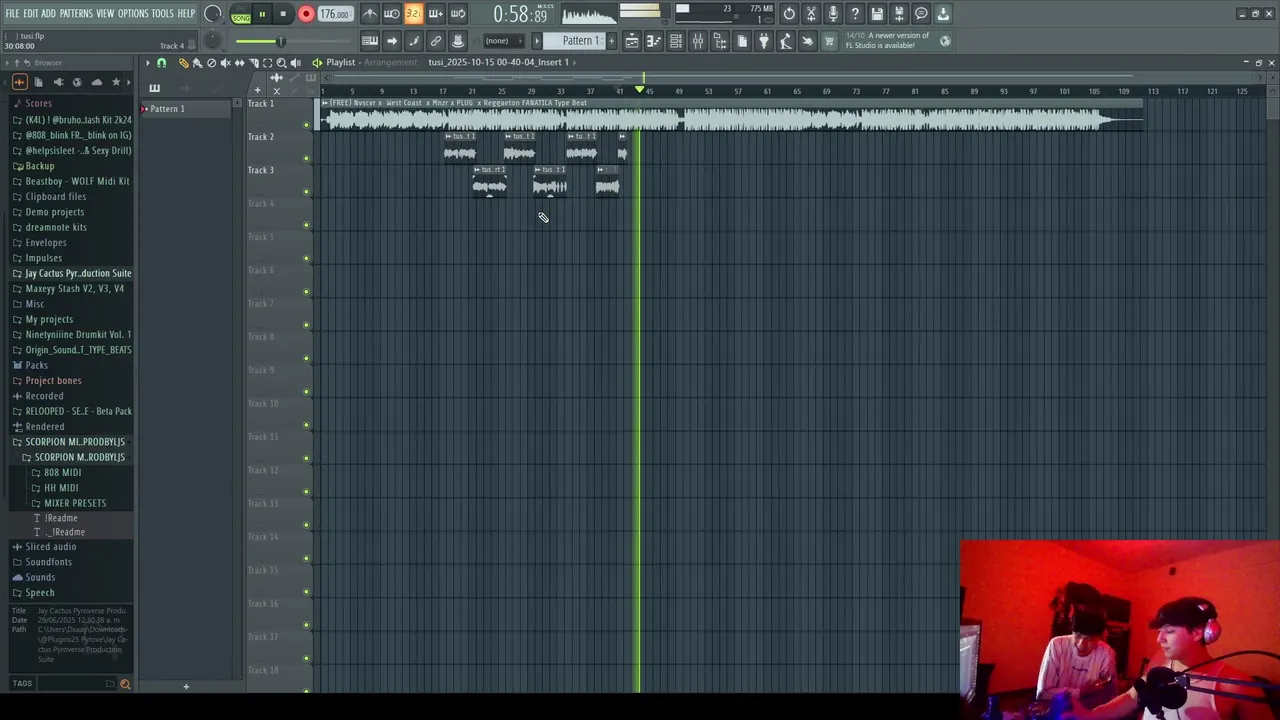This screenshot has width=1280, height=720.
Task: Toggle the playlist magnet snap icon
Action: click(x=161, y=62)
